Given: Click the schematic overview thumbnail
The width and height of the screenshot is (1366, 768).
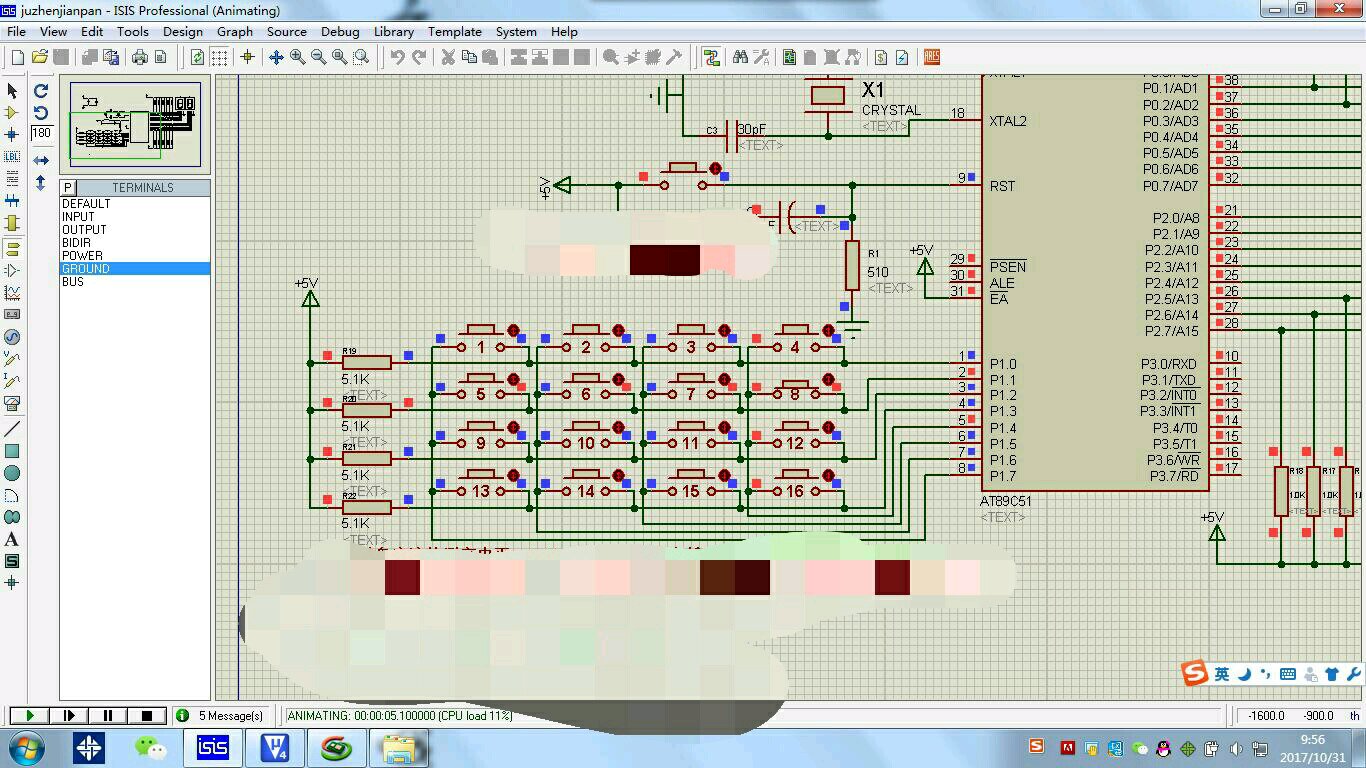Looking at the screenshot, I should [x=135, y=125].
